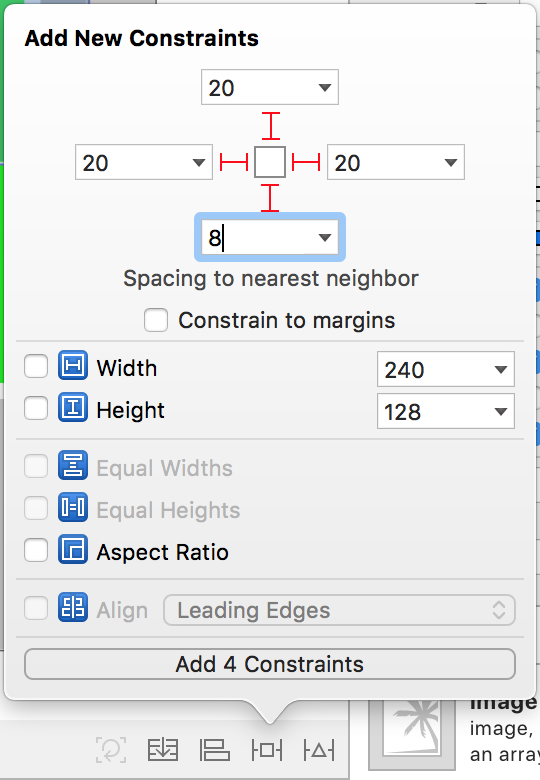Screen dimensions: 540x780
Task: Click the Embed In Stack icon
Action: [163, 750]
